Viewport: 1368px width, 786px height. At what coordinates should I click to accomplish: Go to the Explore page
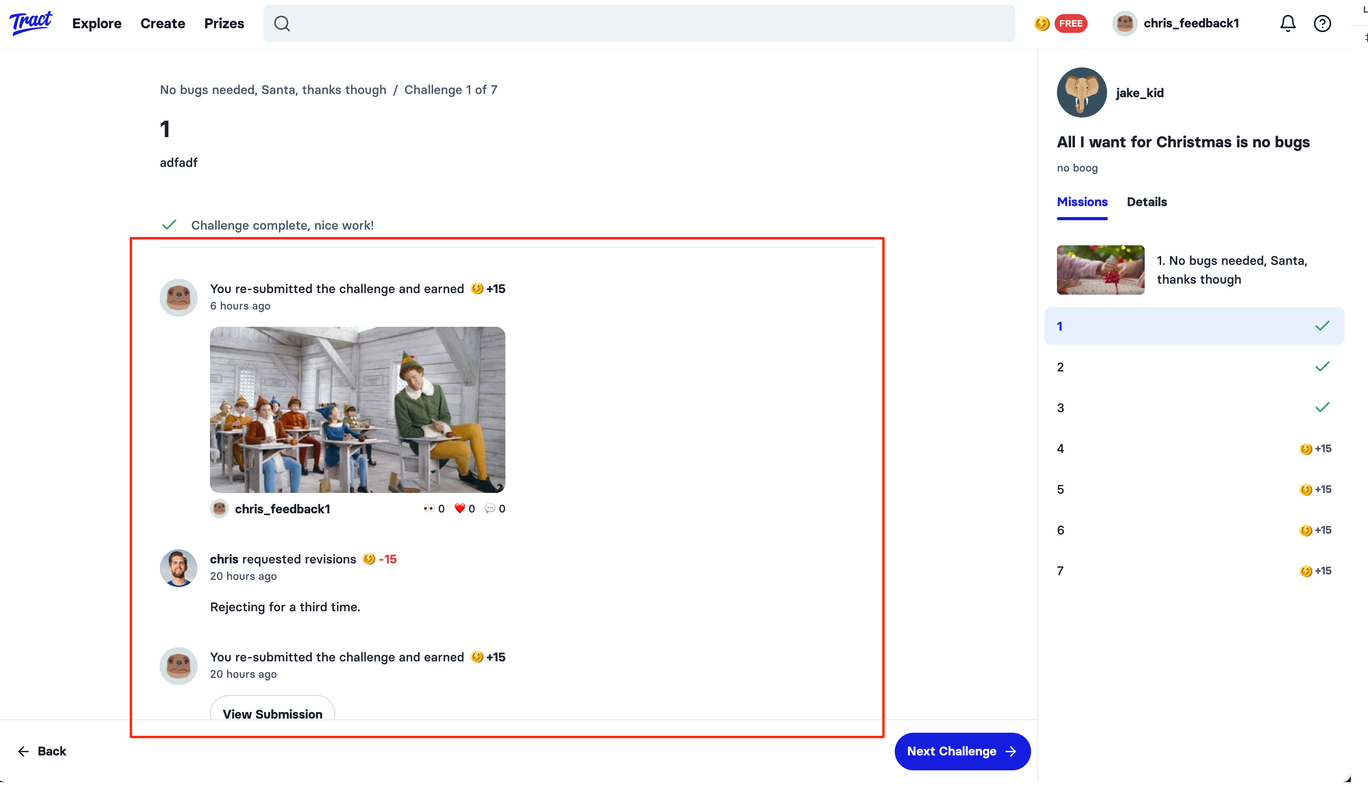[97, 24]
